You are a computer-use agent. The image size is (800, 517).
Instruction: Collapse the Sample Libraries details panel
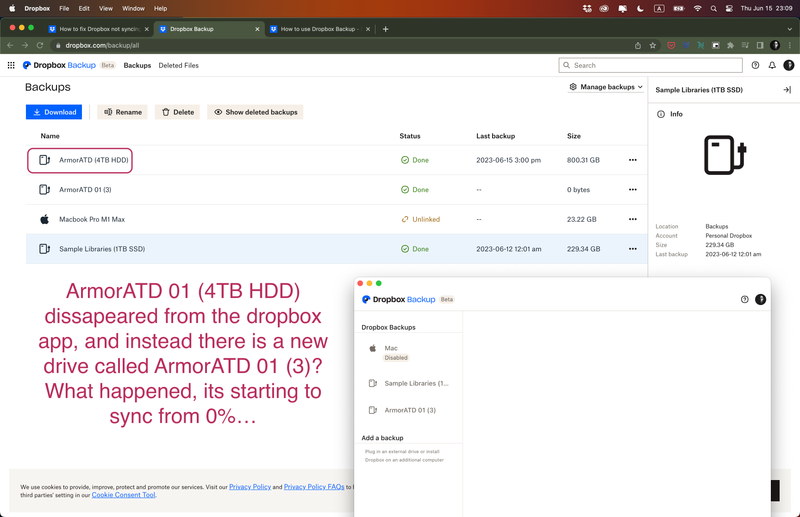pyautogui.click(x=786, y=90)
